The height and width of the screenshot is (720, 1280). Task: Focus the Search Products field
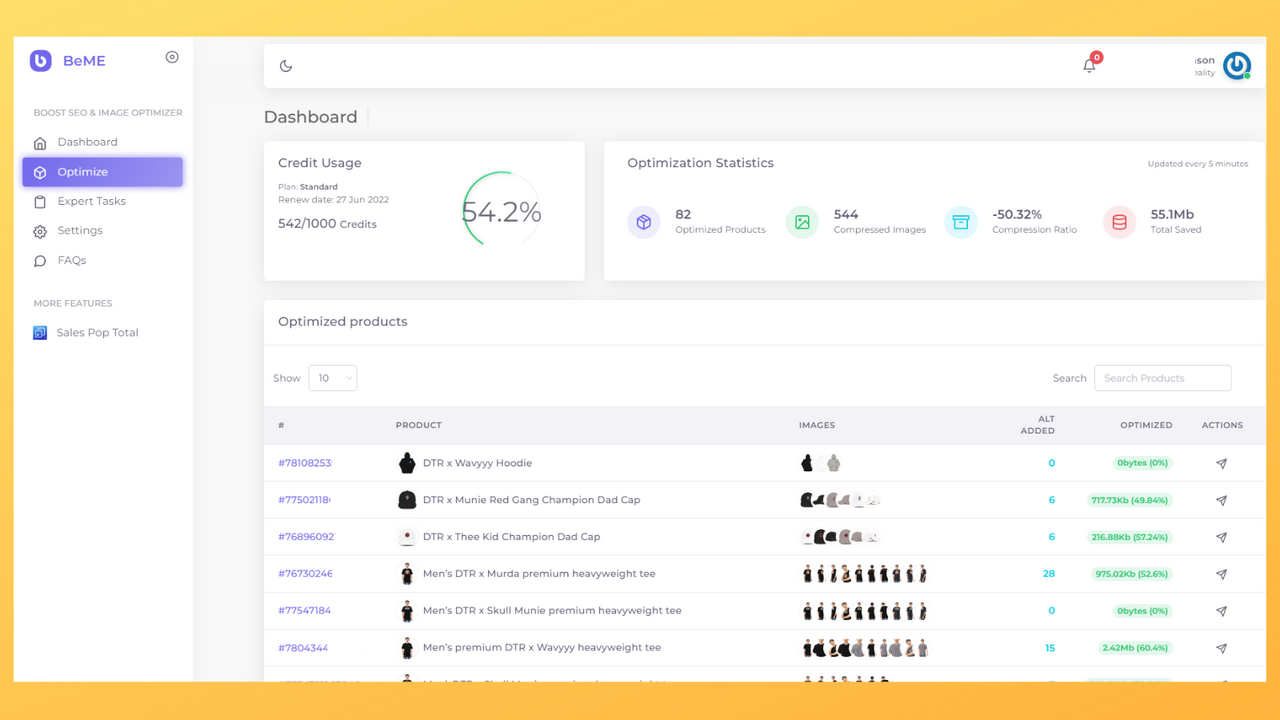point(1163,378)
